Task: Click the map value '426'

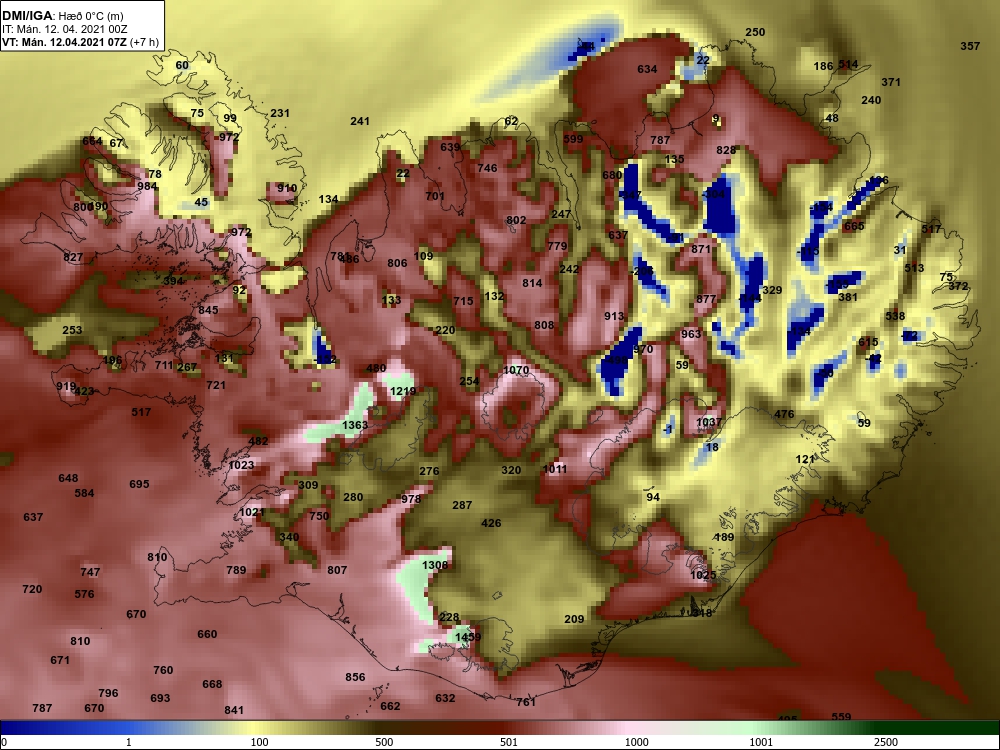Action: pyautogui.click(x=491, y=523)
